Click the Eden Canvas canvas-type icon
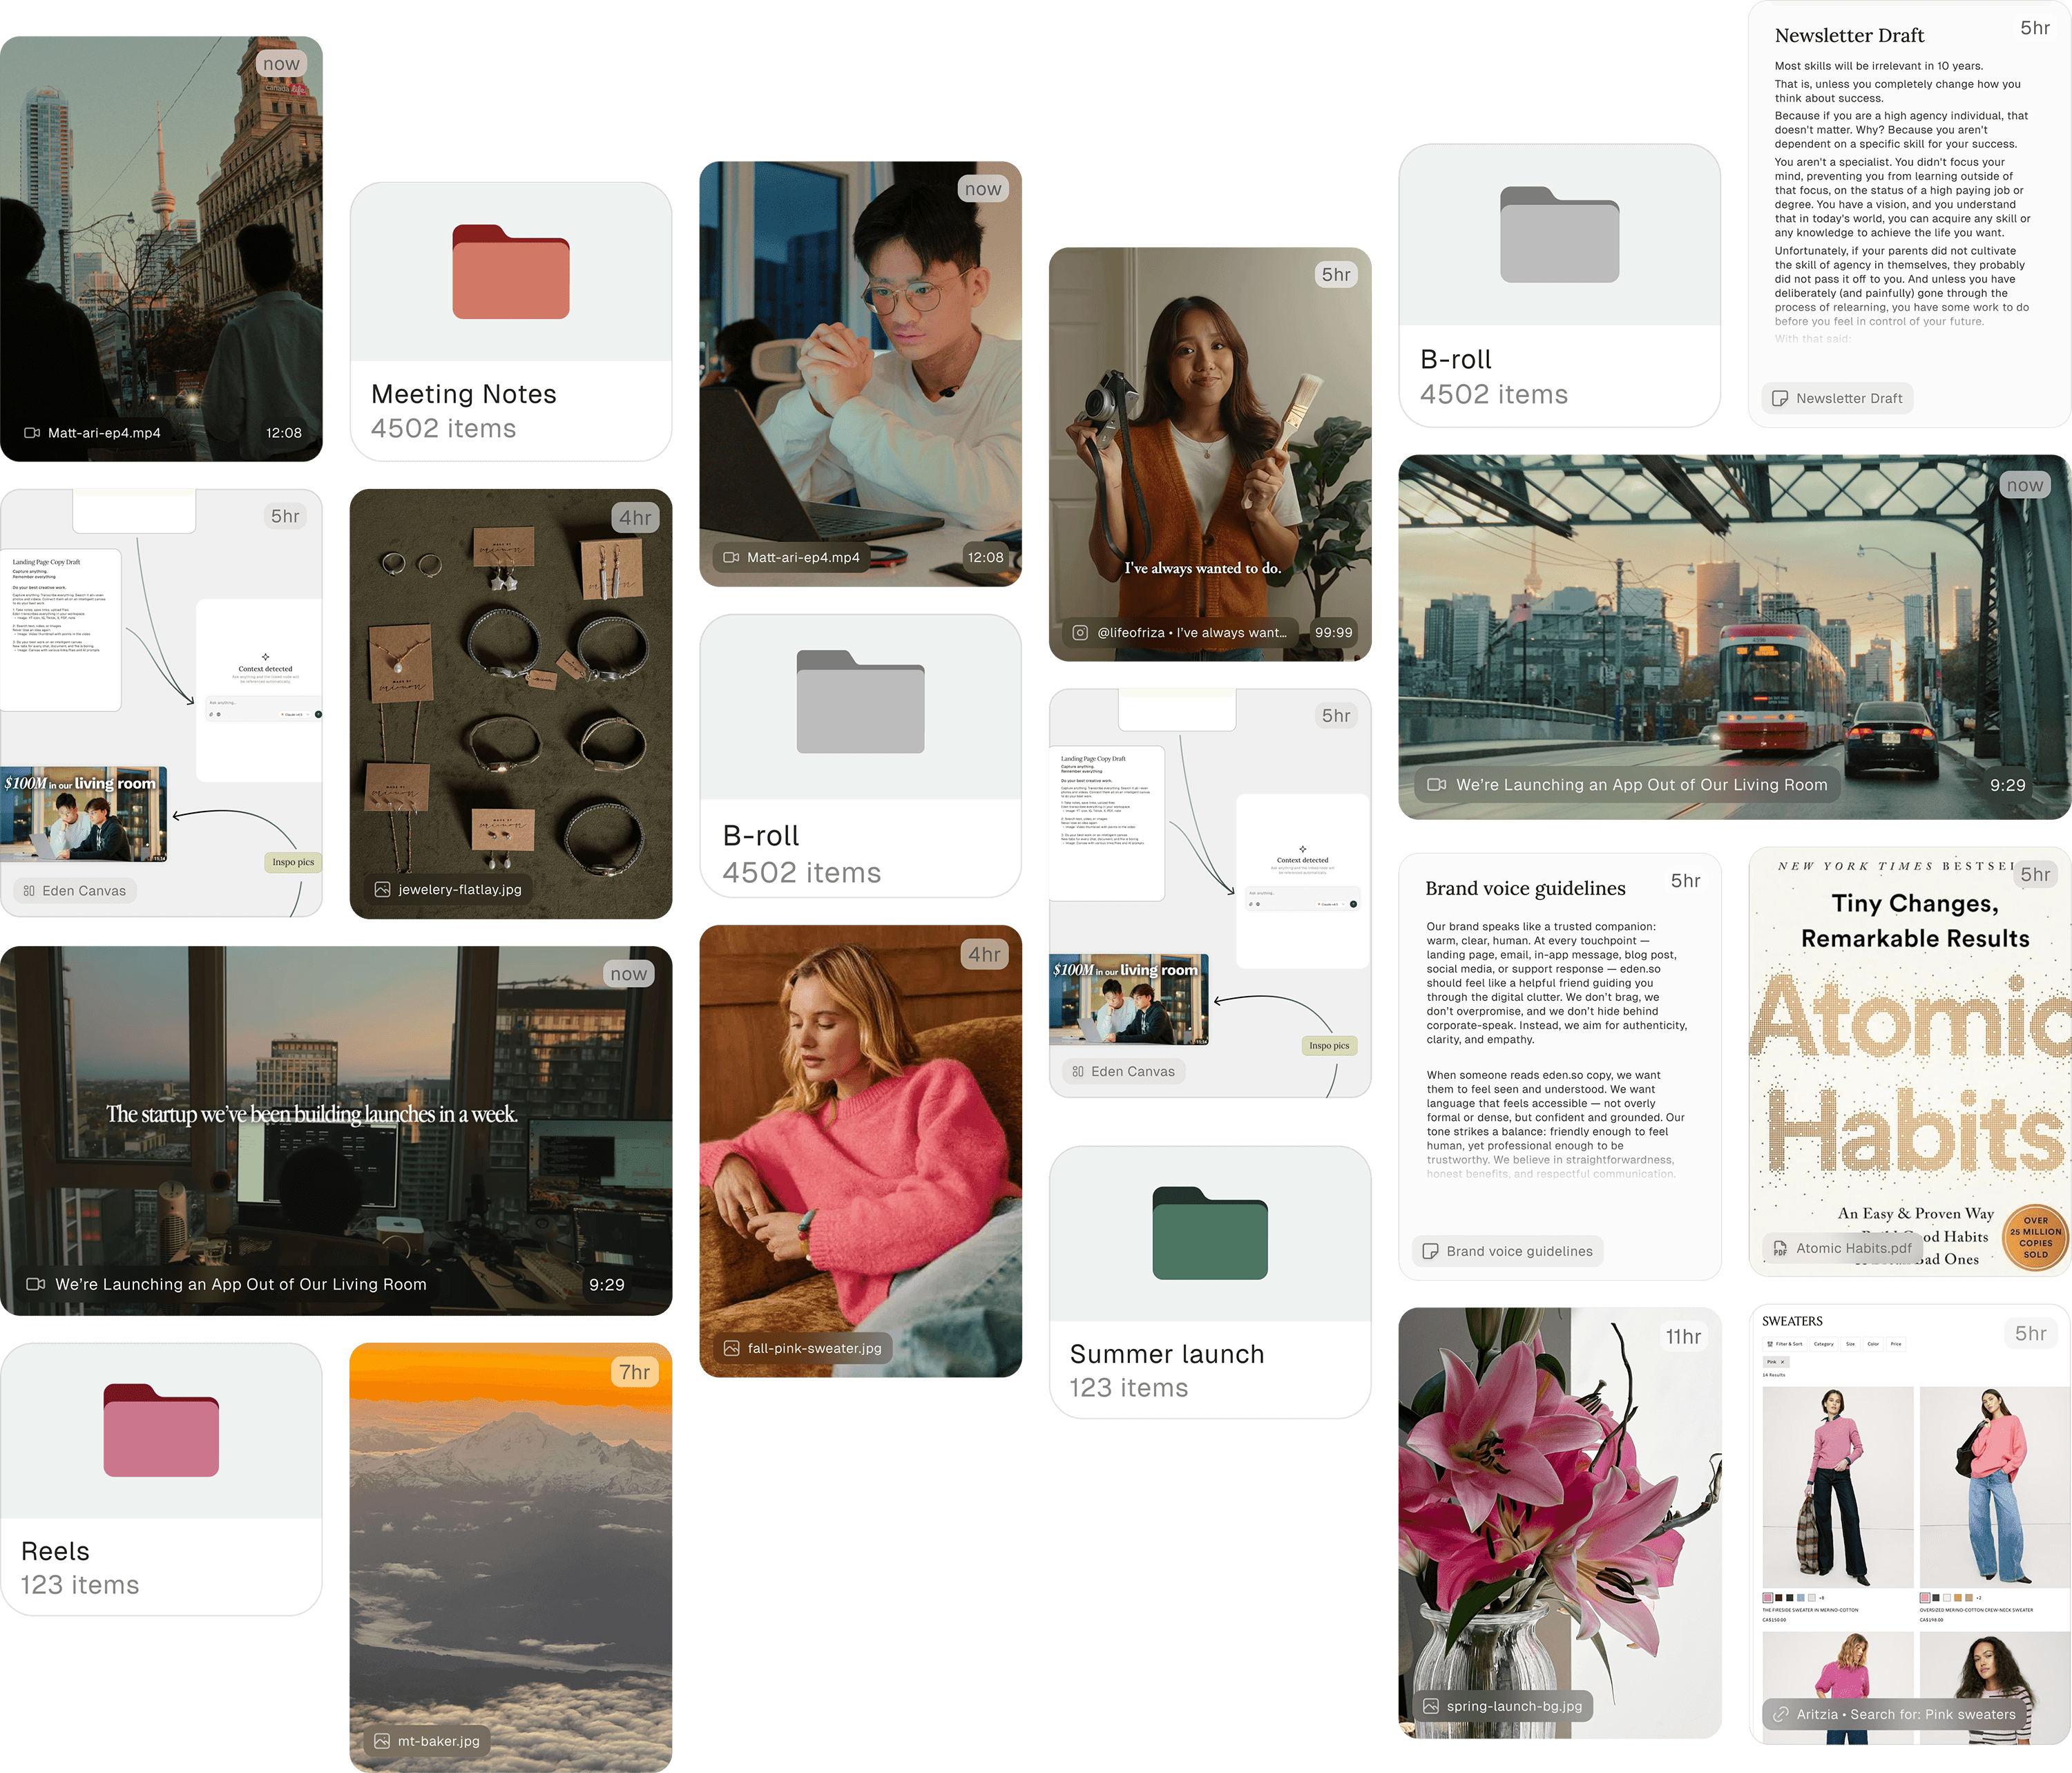The image size is (2072, 1773). click(29, 891)
